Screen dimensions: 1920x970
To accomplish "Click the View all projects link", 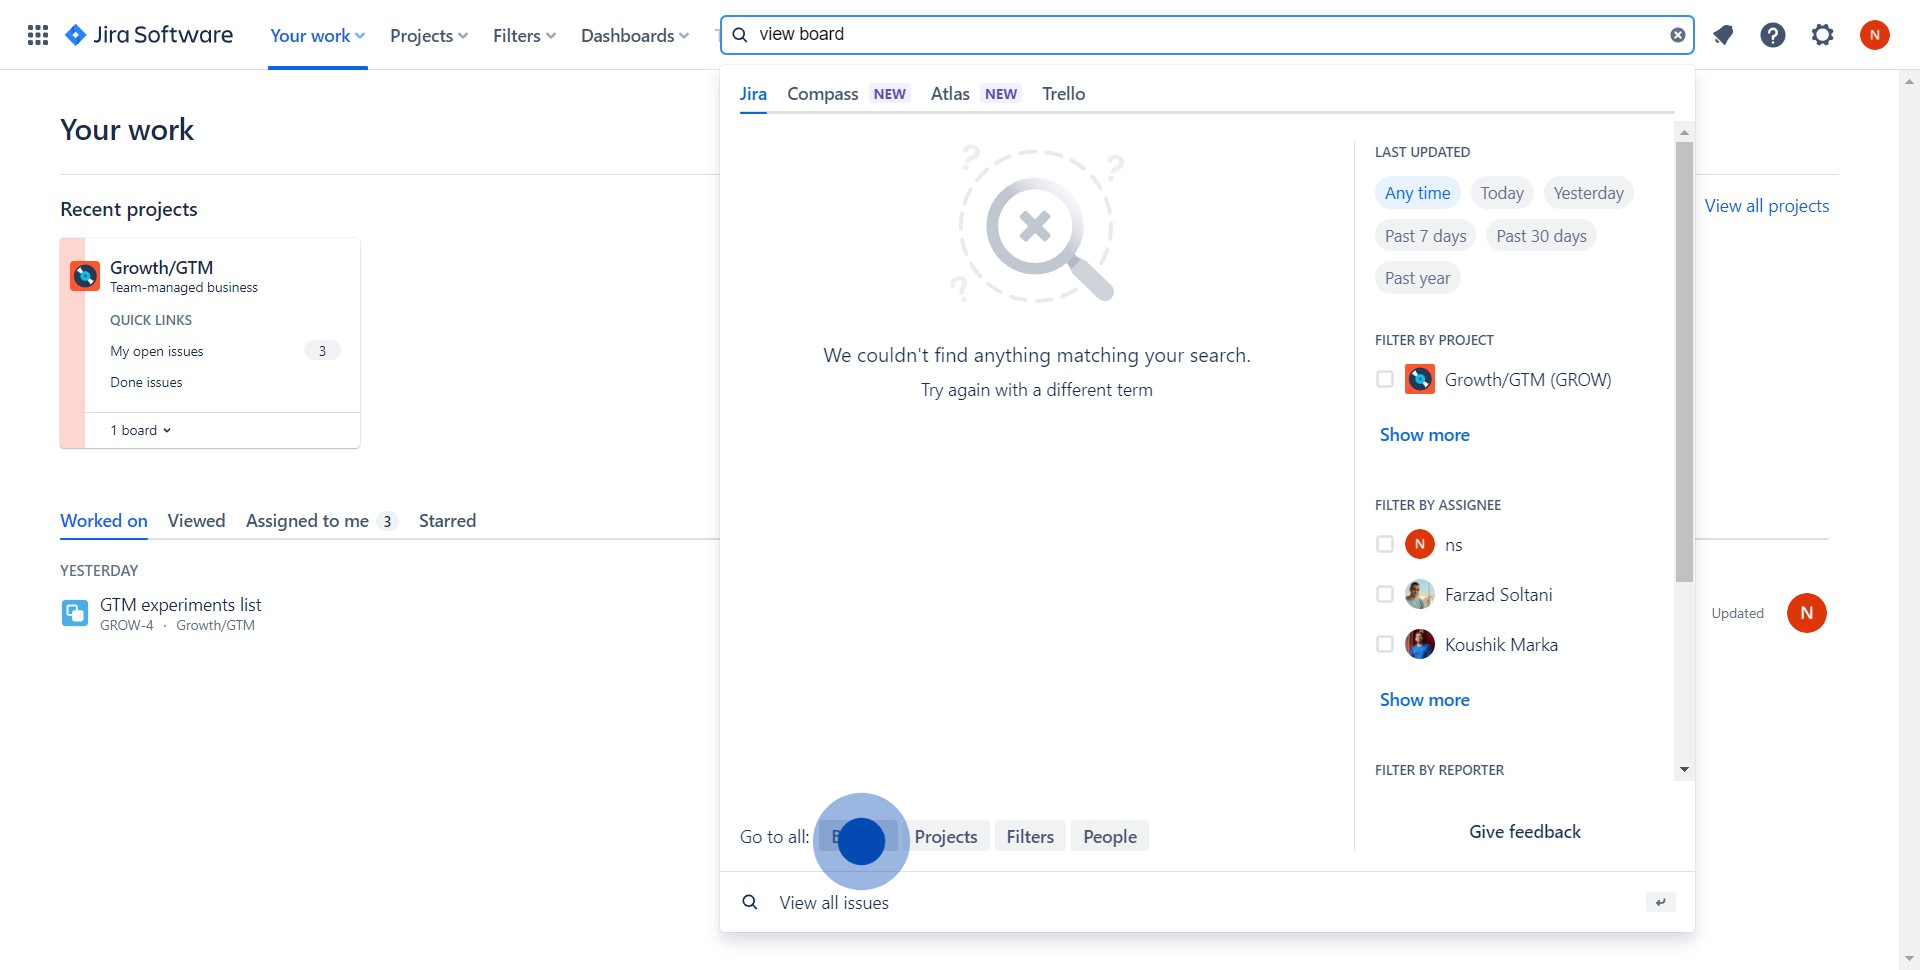I will (x=1766, y=206).
